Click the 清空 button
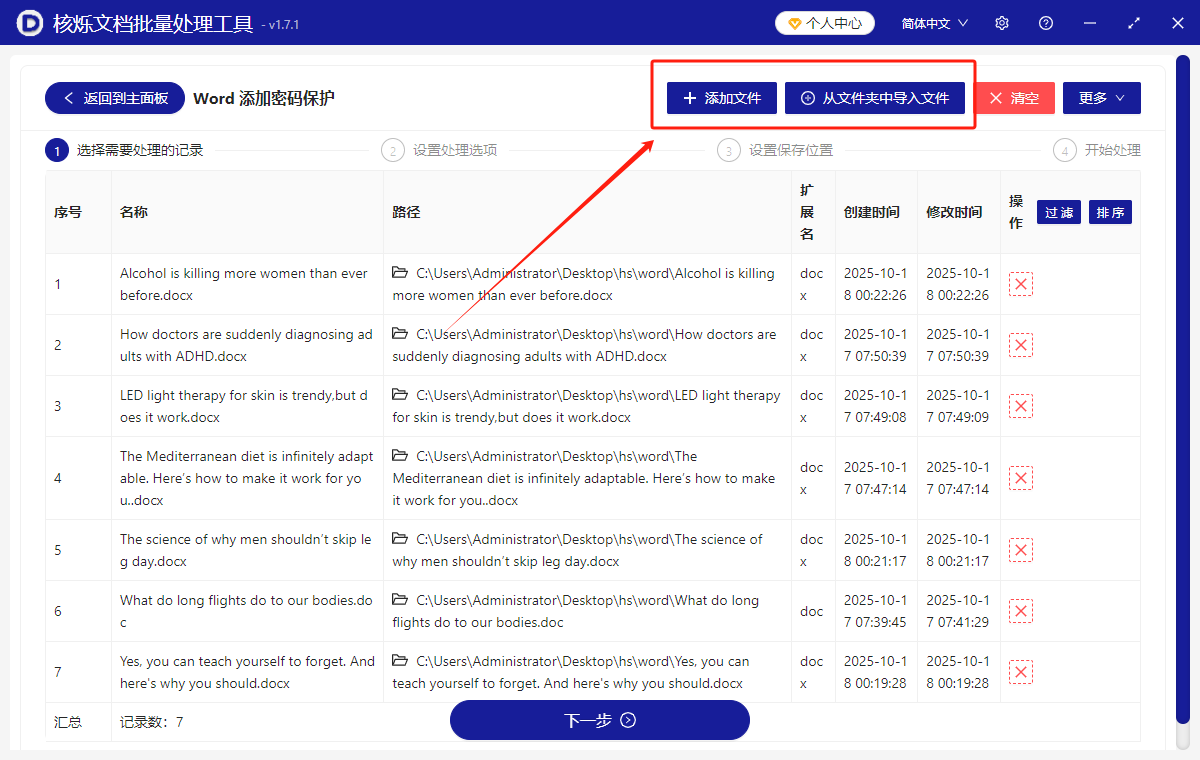The width and height of the screenshot is (1200, 760). [1015, 97]
